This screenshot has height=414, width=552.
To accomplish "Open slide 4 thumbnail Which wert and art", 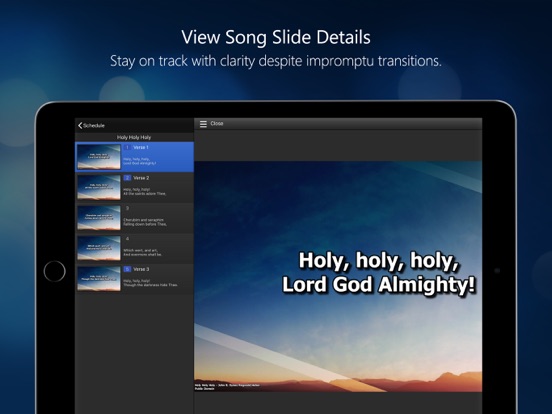I will tap(99, 248).
